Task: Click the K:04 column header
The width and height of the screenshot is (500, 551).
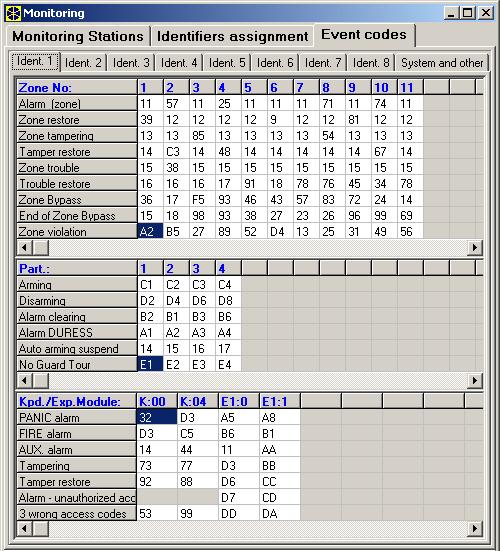Action: coord(197,401)
